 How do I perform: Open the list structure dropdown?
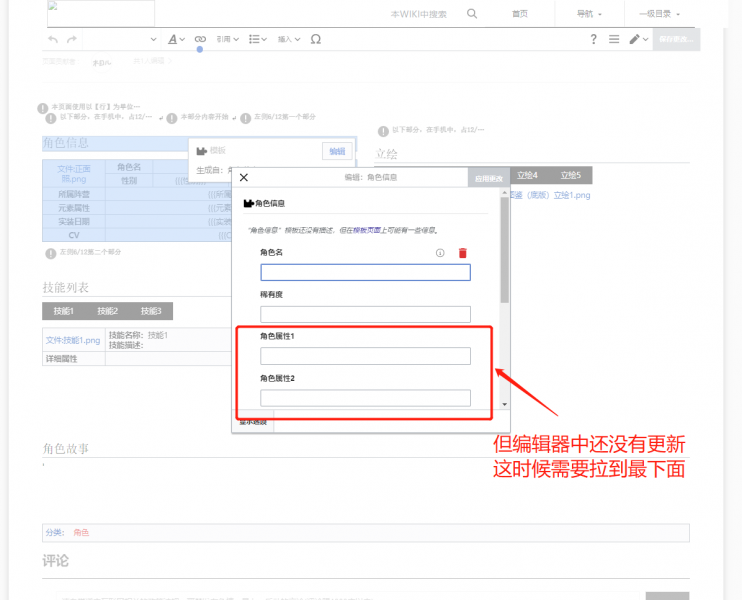[258, 39]
